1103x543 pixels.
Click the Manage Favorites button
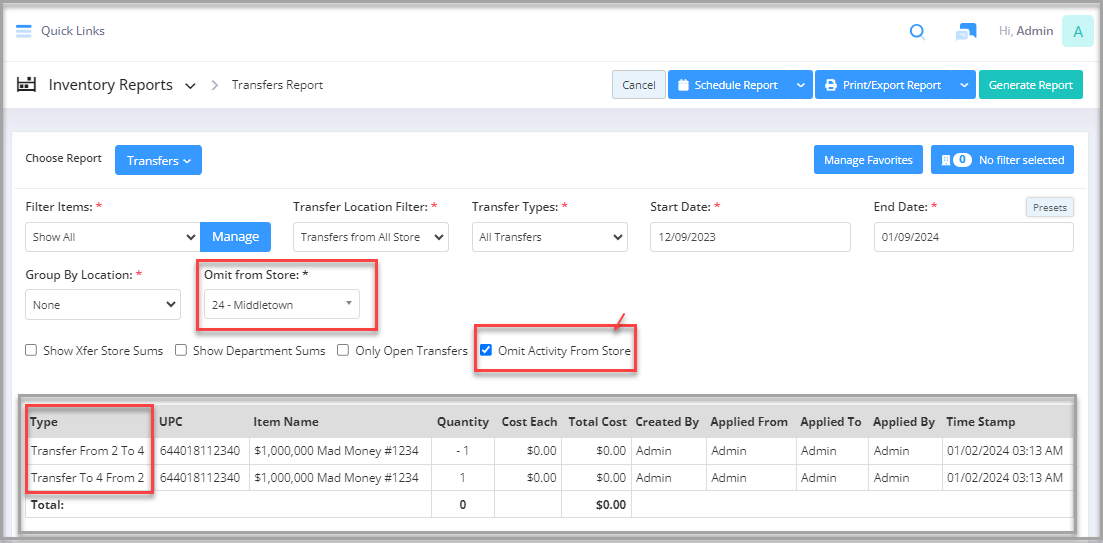(868, 160)
